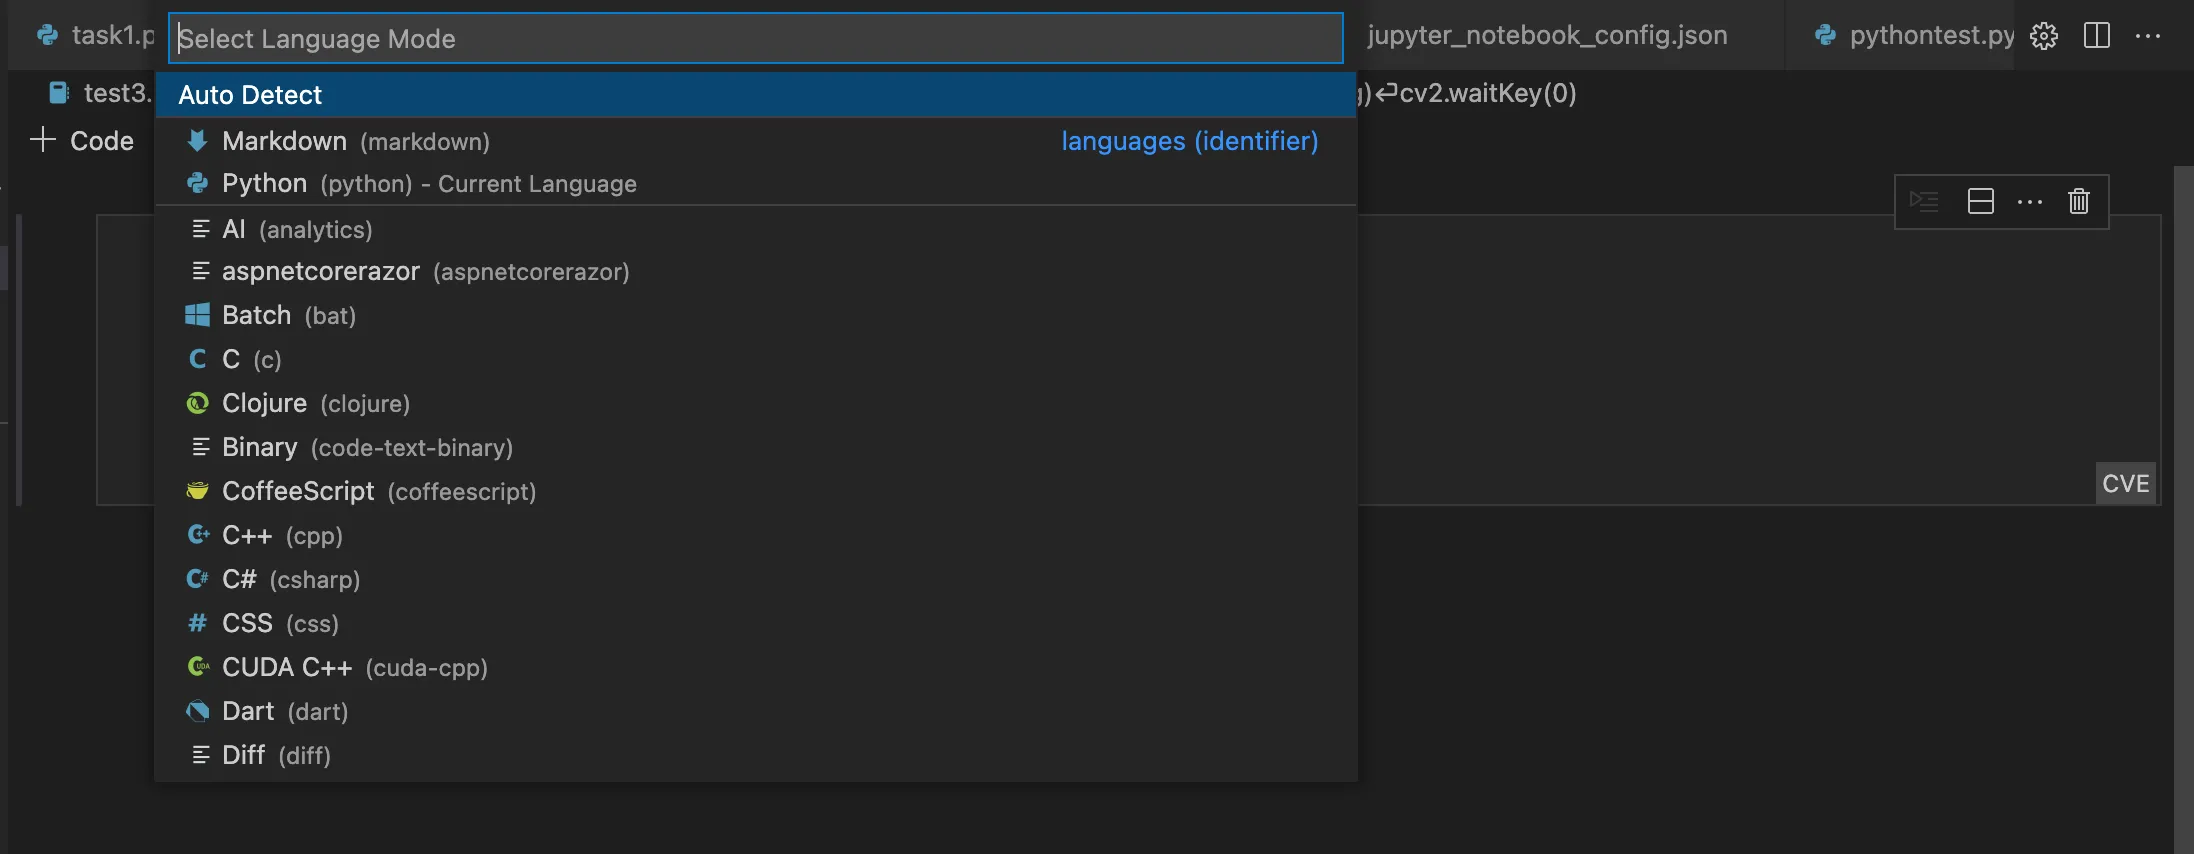Delete the cell with trash icon
This screenshot has width=2194, height=854.
click(2079, 201)
